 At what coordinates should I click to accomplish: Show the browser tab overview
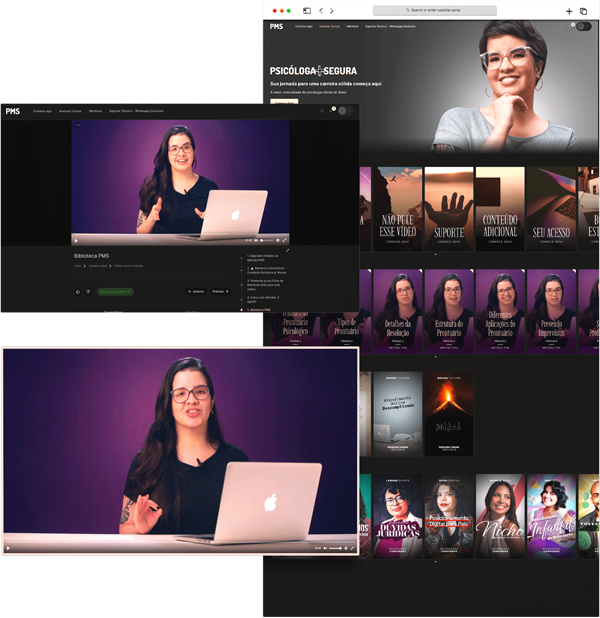tap(583, 11)
